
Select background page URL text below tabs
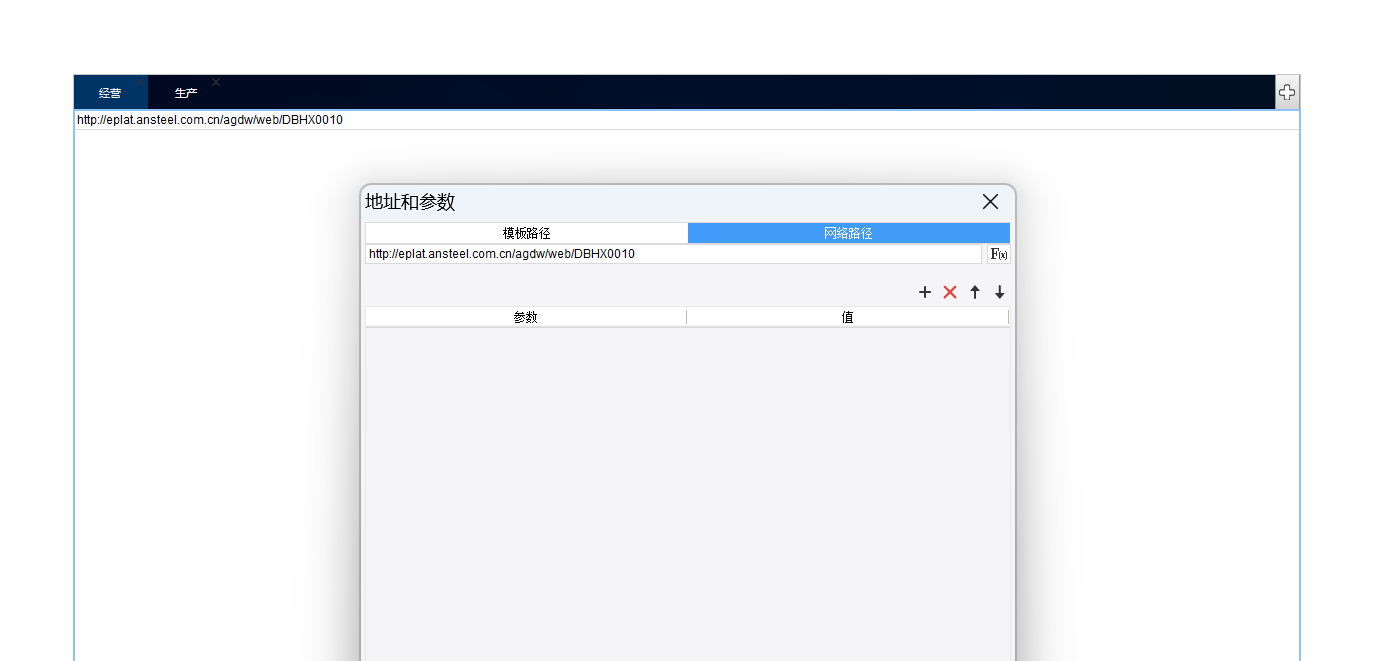(210, 120)
